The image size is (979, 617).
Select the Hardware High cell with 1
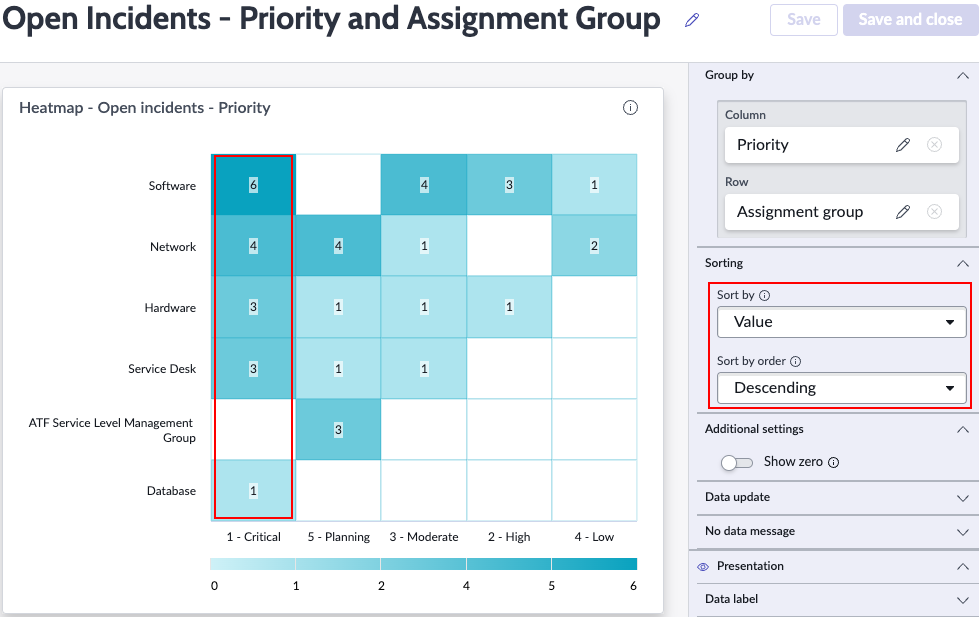(x=509, y=307)
